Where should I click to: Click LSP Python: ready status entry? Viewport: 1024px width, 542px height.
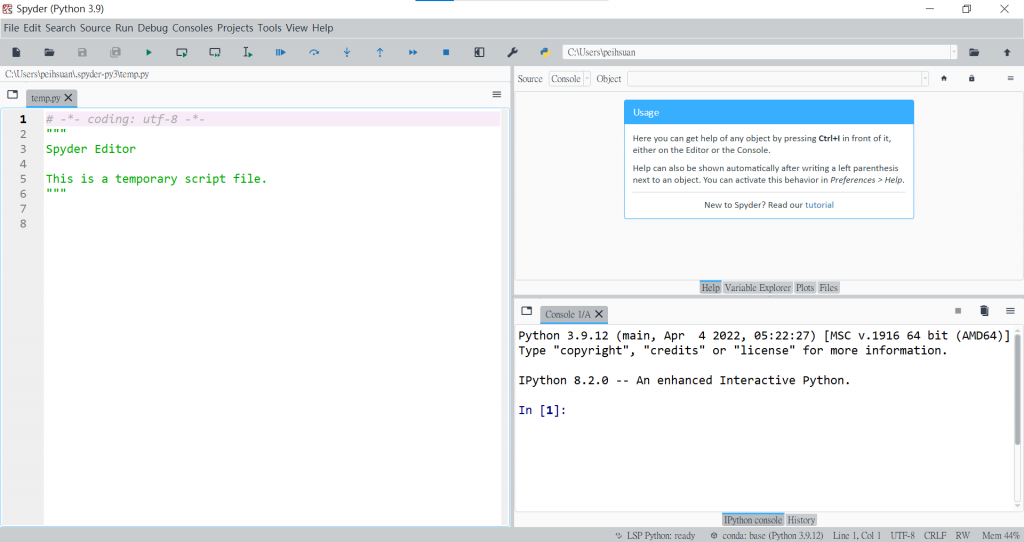coord(655,535)
